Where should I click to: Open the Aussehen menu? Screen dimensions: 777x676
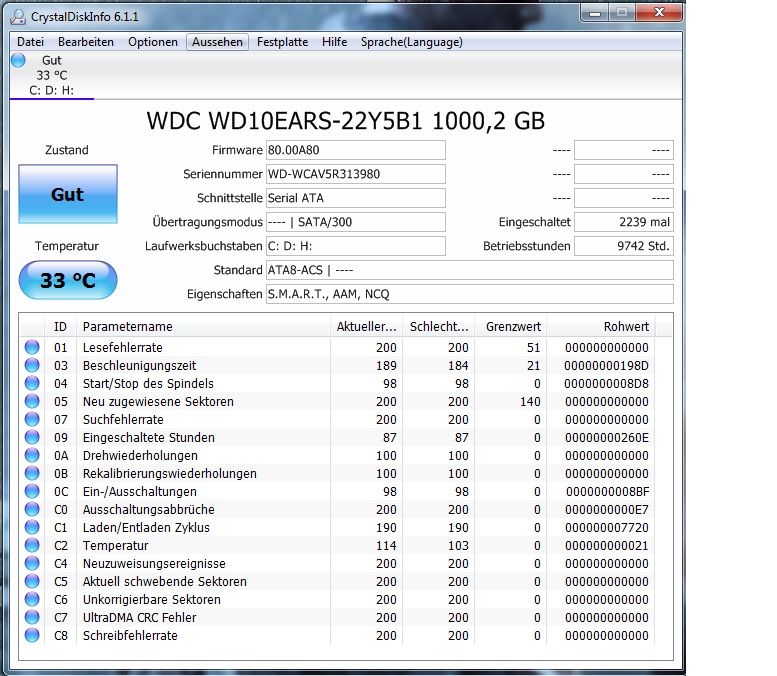point(218,42)
